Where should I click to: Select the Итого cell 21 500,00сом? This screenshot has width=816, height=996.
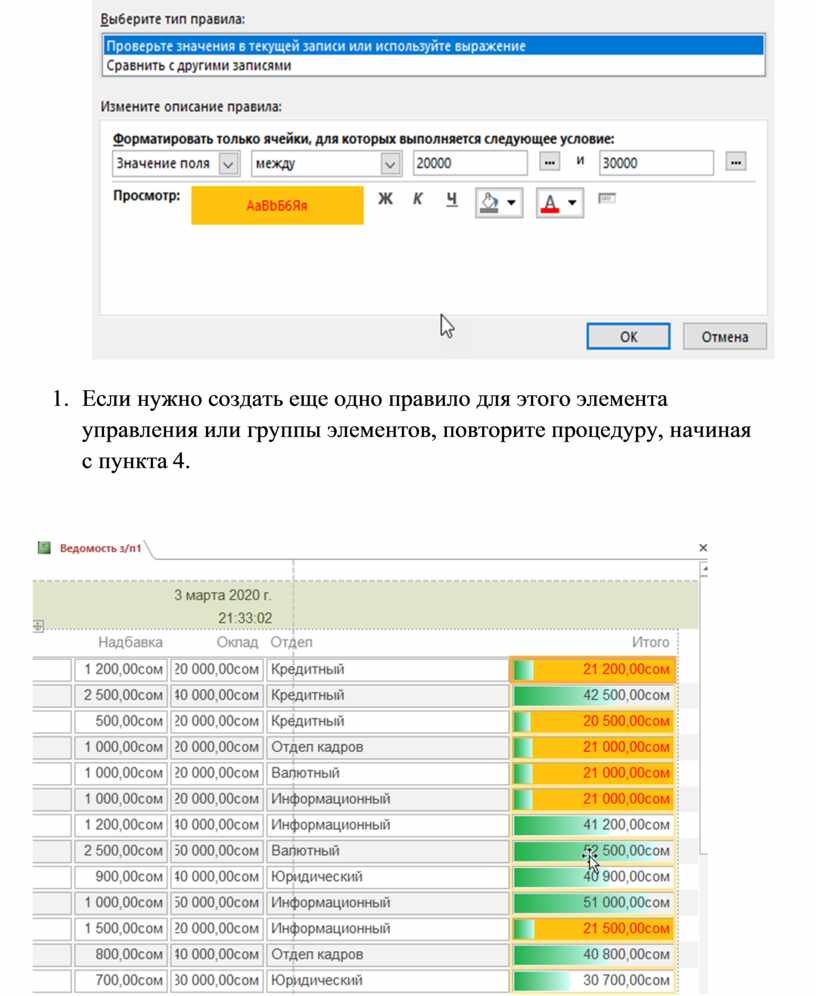[x=593, y=929]
